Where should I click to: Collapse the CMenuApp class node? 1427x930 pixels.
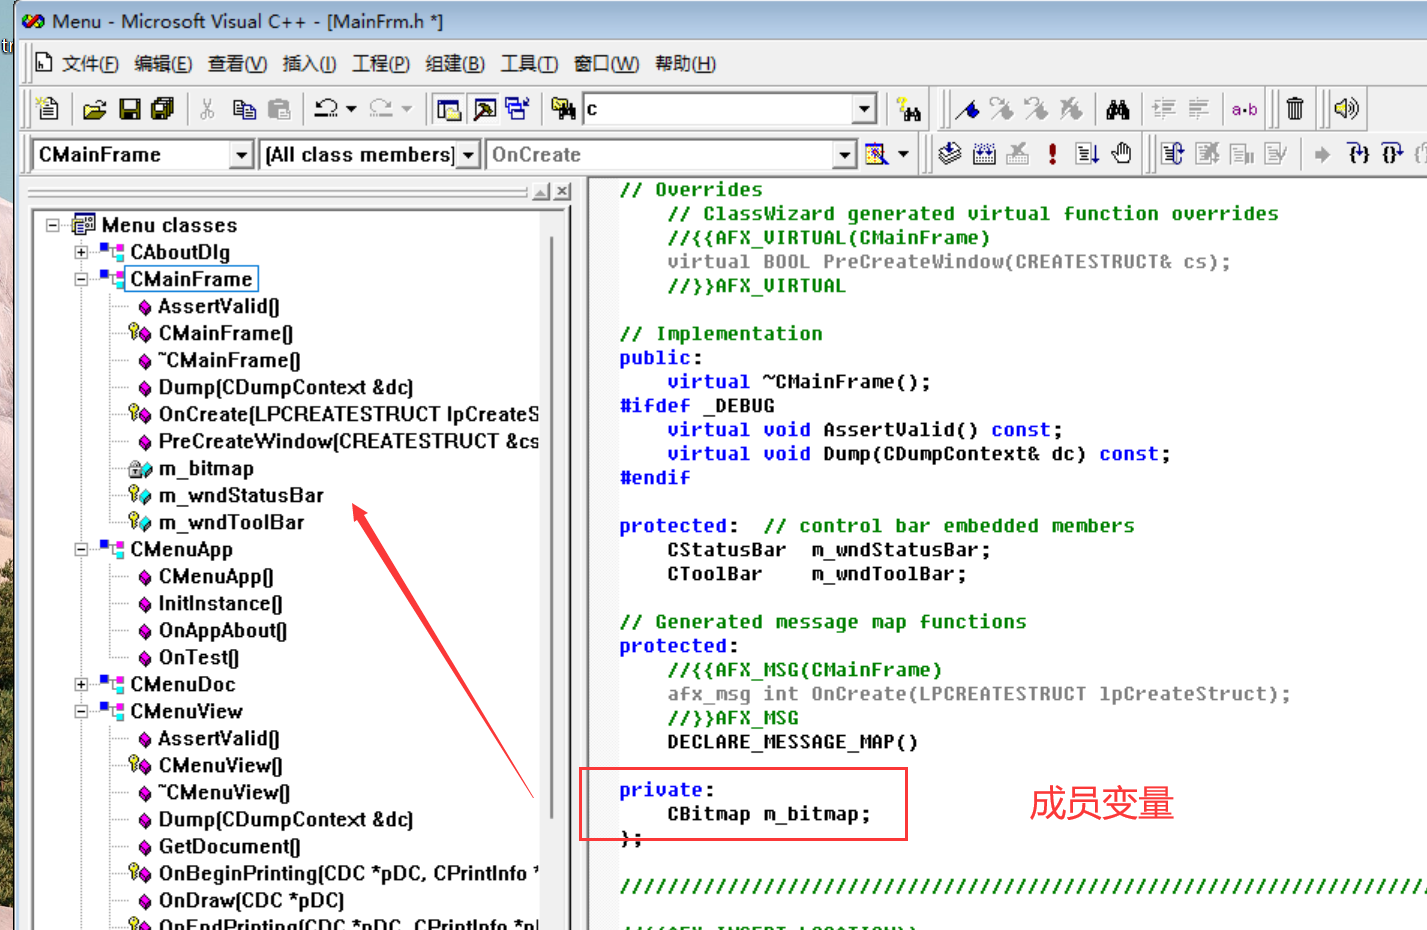81,549
